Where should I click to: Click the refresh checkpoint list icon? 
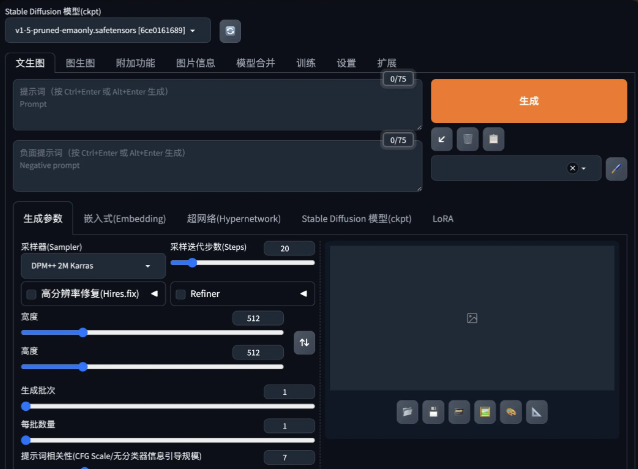[x=230, y=31]
